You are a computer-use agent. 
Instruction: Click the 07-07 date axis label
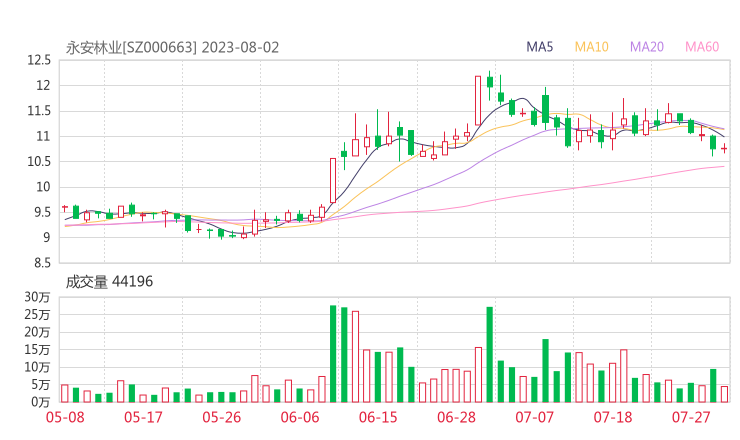pyautogui.click(x=534, y=417)
